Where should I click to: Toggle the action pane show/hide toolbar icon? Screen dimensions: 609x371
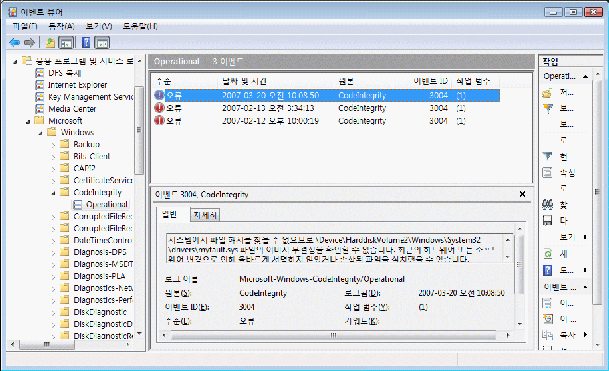tap(102, 42)
